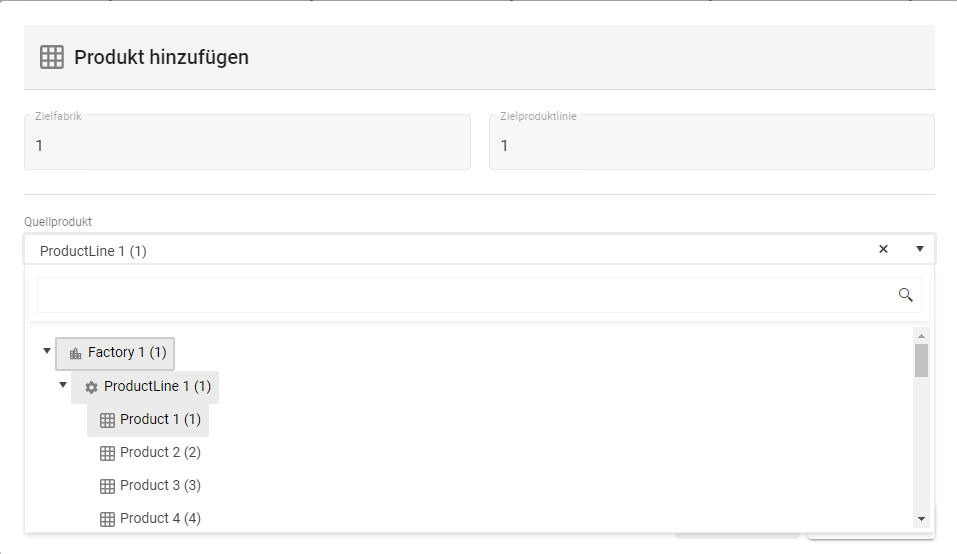
Task: Select Product 2 (2) in tree
Action: tap(160, 452)
